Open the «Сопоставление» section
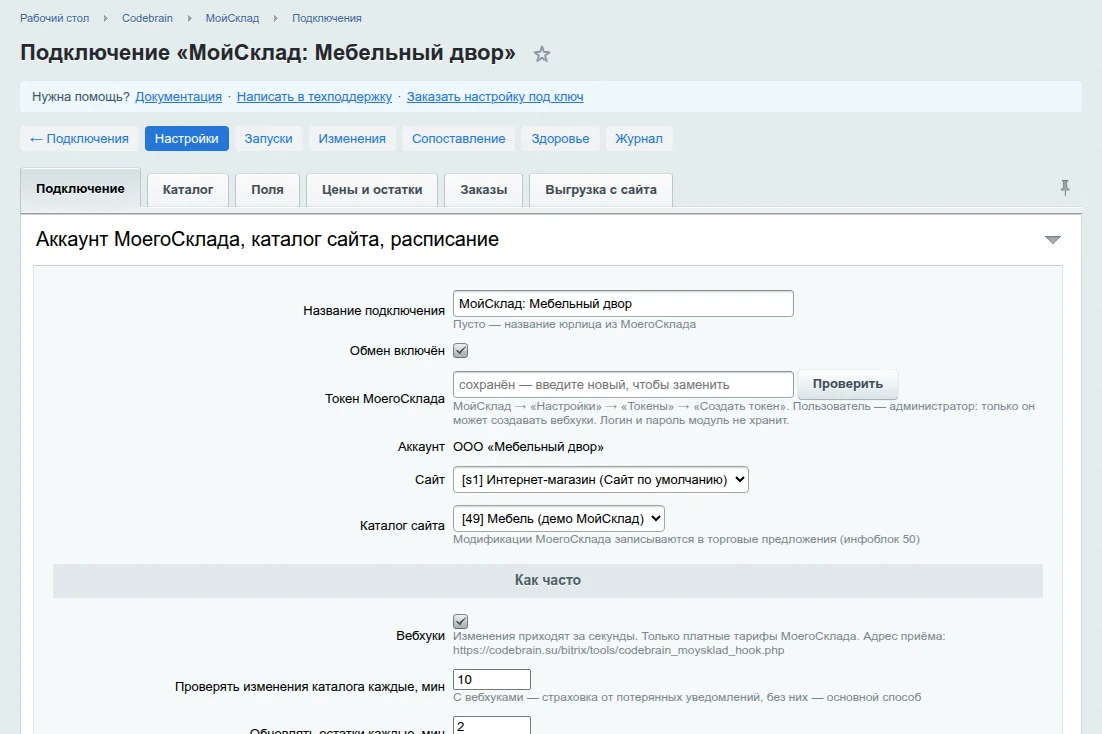Screen dimensions: 1102x734 458,139
